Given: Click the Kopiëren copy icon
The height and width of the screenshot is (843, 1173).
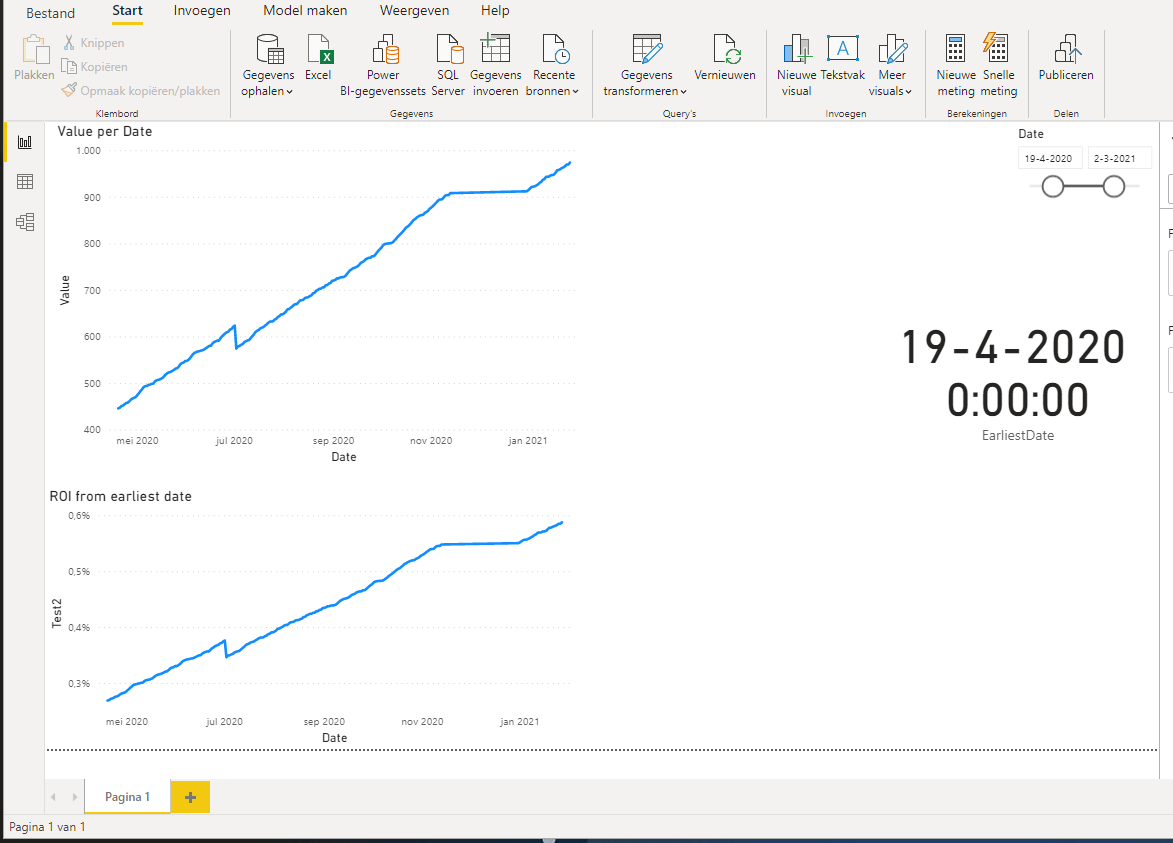Looking at the screenshot, I should pyautogui.click(x=69, y=67).
